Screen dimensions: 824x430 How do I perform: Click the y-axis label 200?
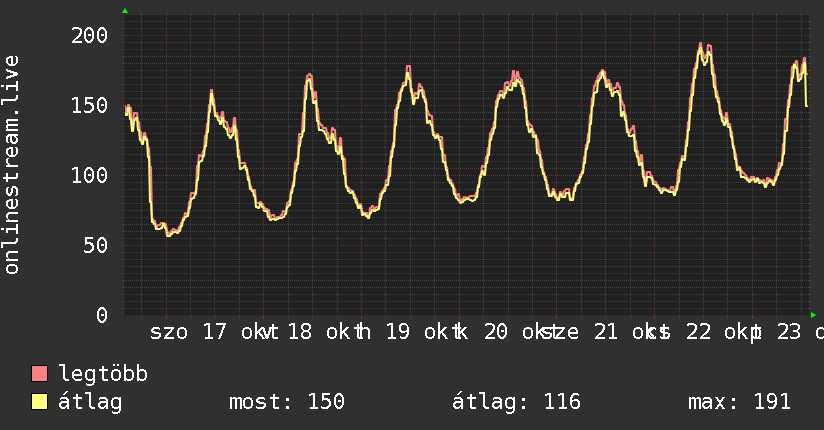tap(89, 36)
